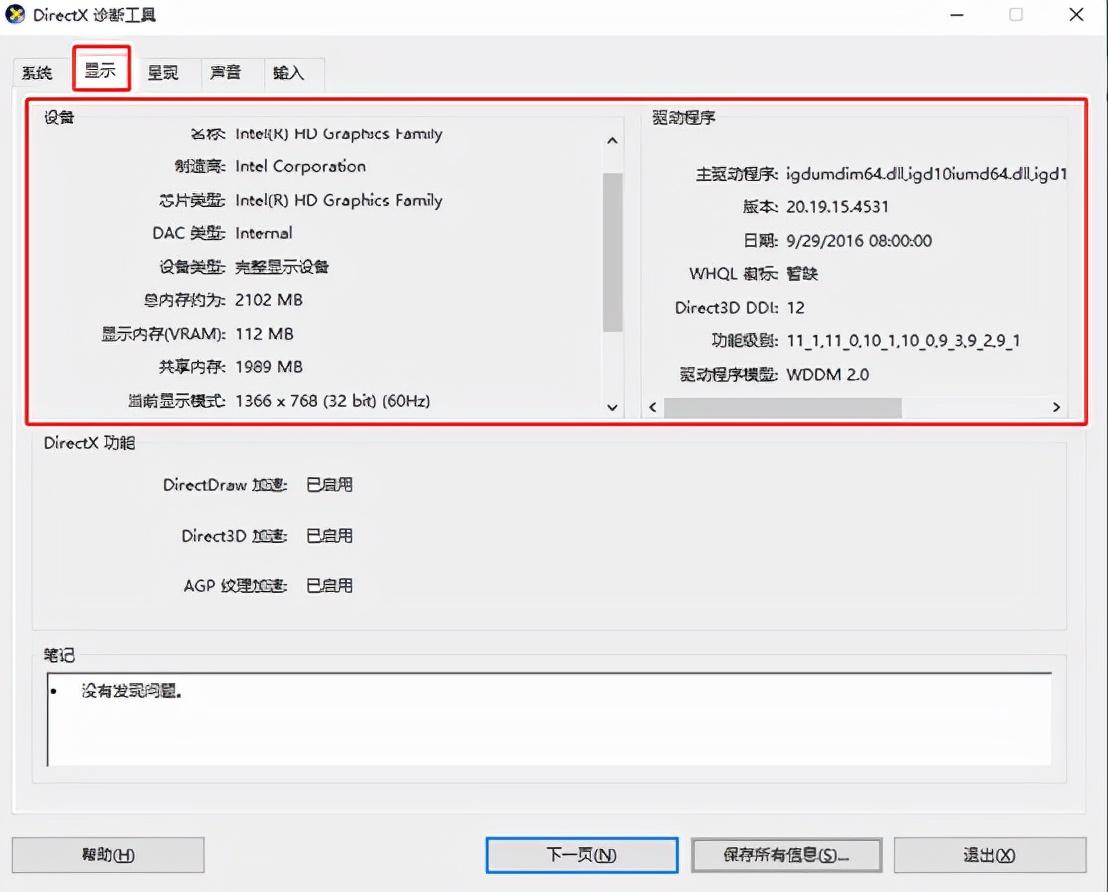This screenshot has width=1108, height=892.
Task: Exit using the 退出(X) button
Action: 989,855
